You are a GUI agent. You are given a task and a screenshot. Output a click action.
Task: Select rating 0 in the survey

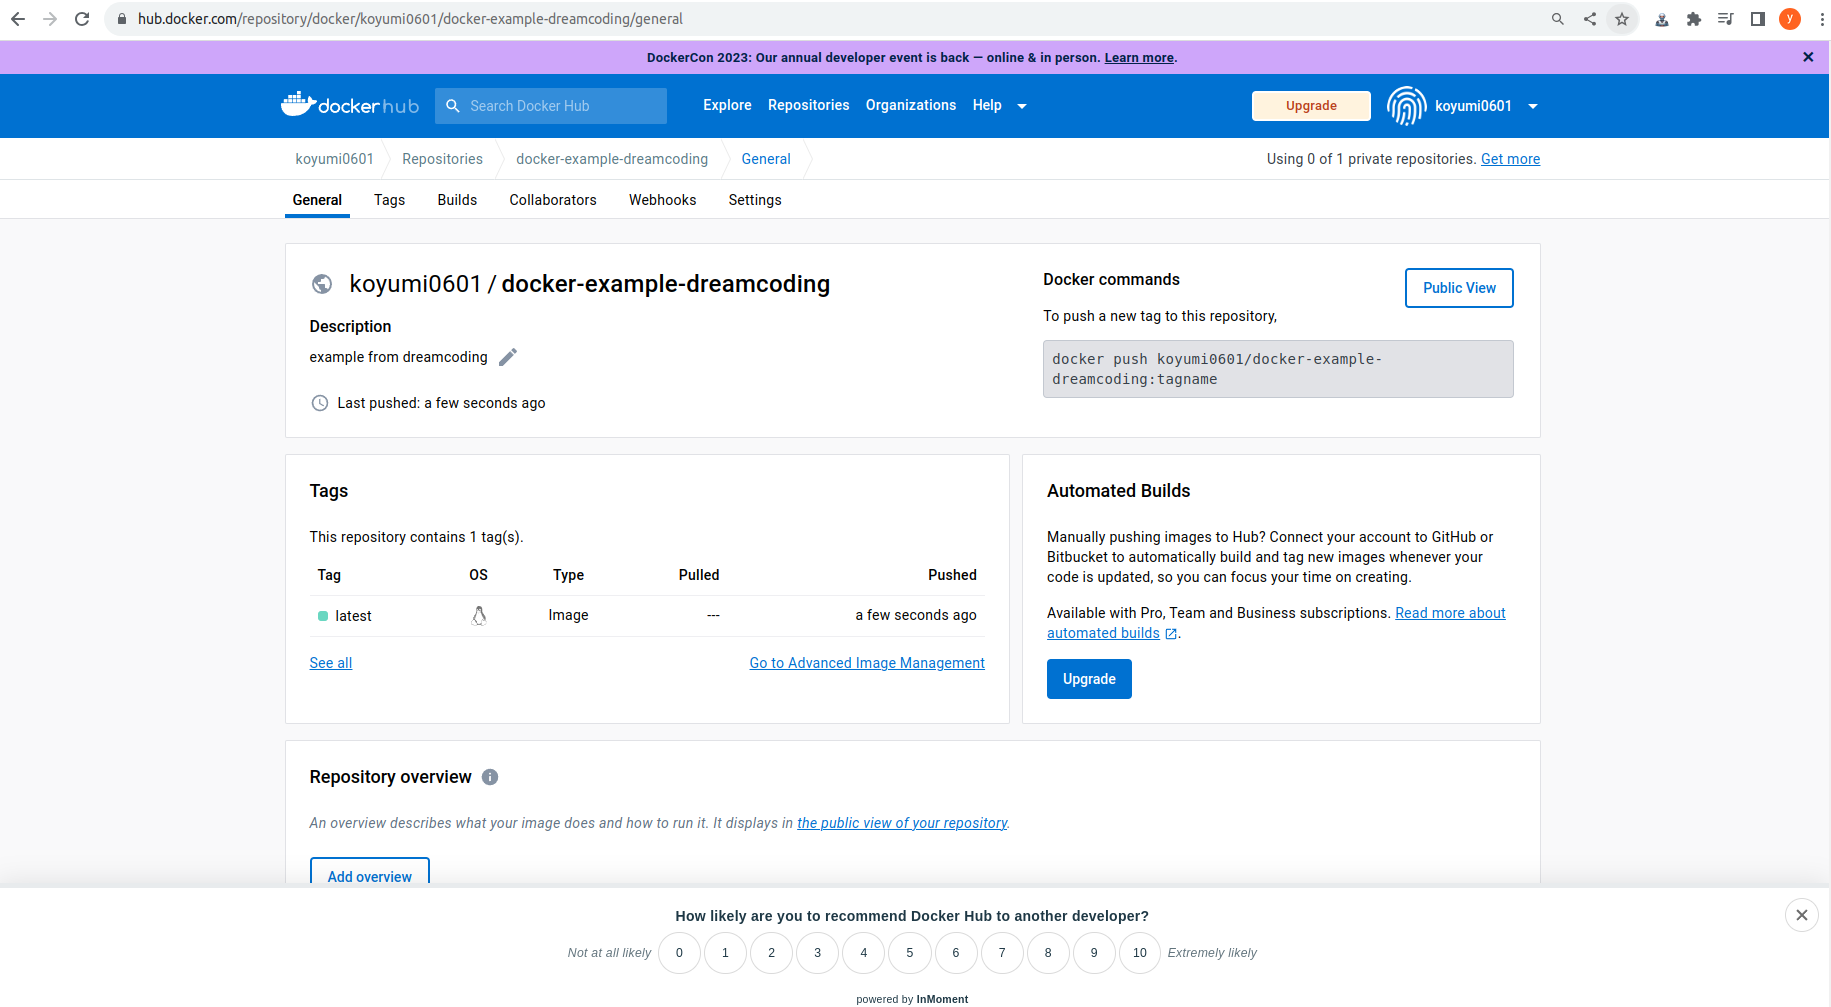(x=679, y=953)
